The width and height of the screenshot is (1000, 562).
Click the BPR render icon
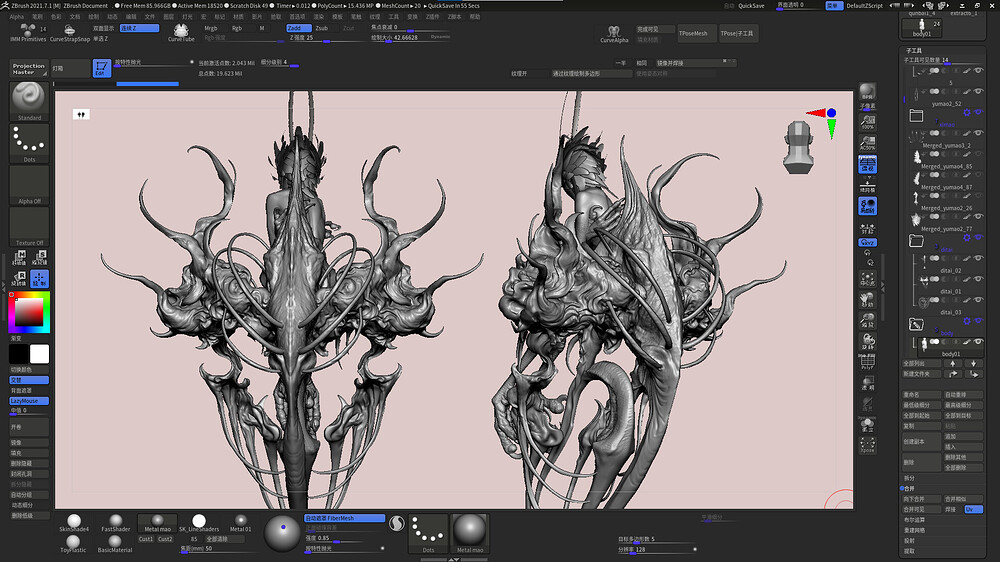pyautogui.click(x=867, y=91)
